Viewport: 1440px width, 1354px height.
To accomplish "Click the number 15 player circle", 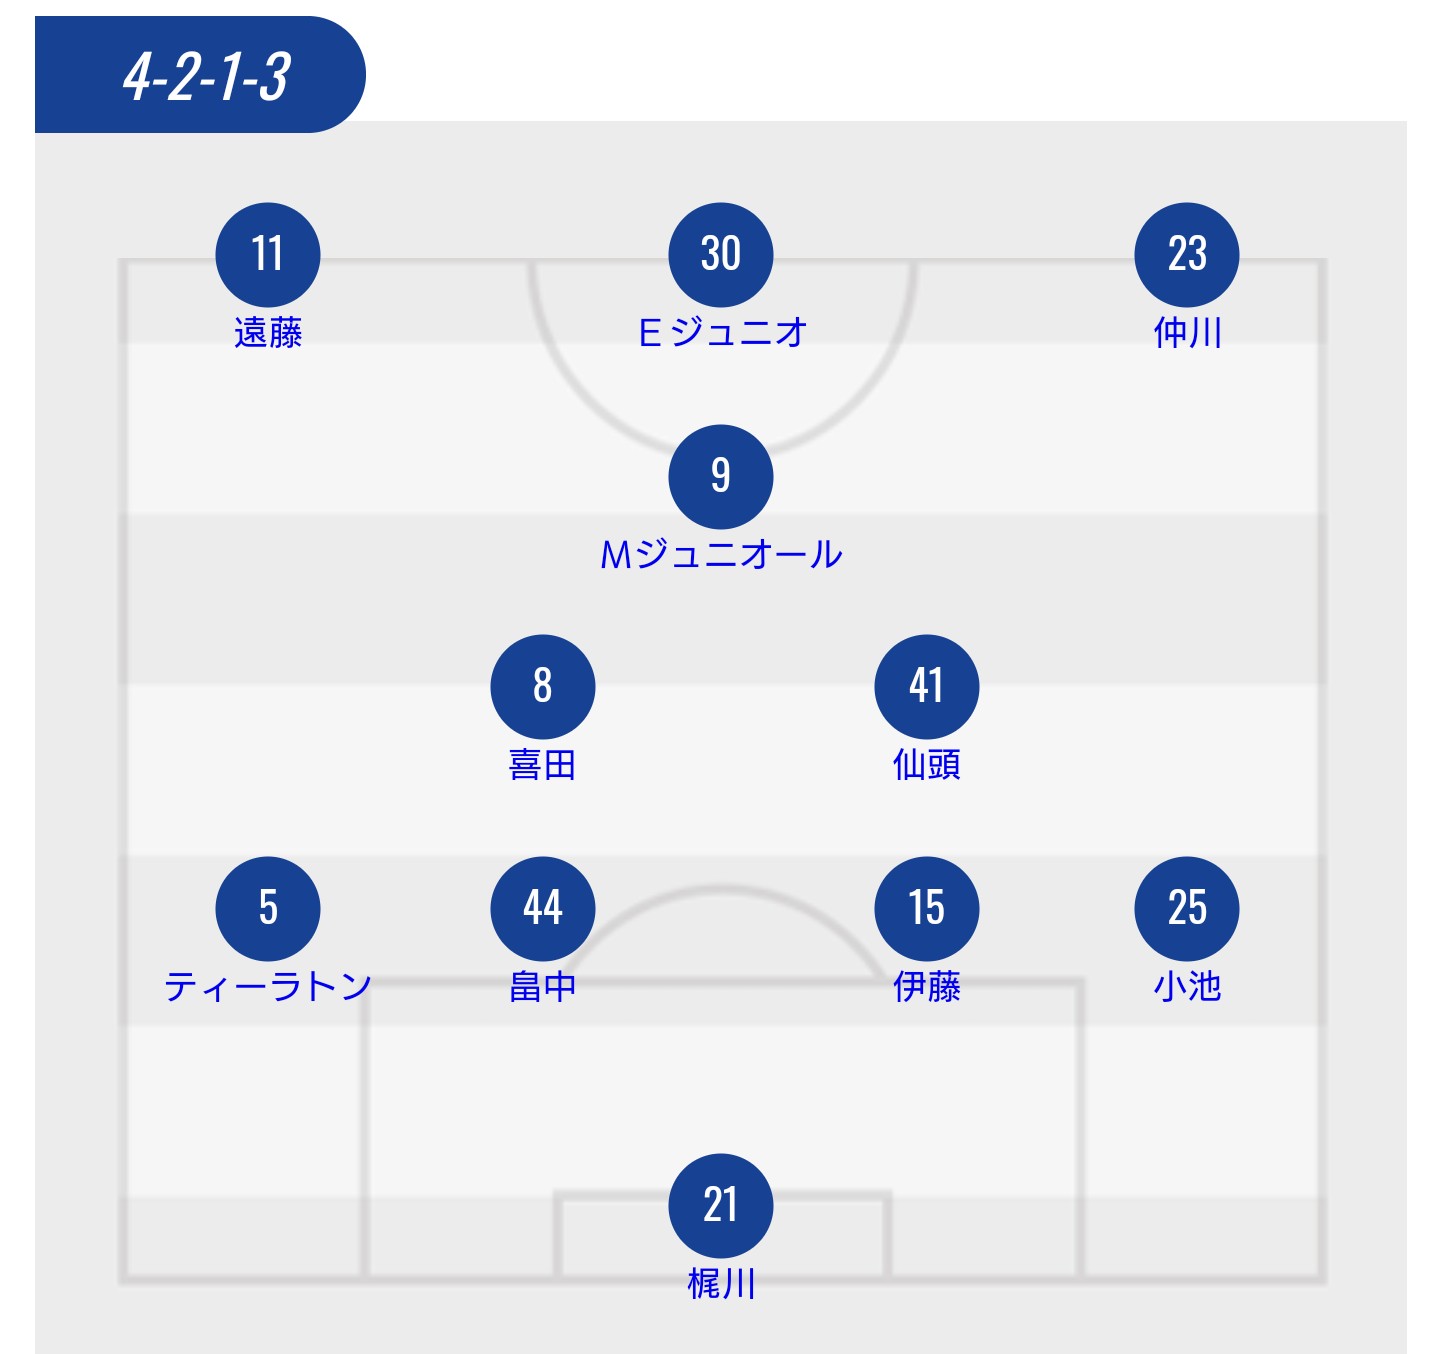I will click(x=926, y=908).
